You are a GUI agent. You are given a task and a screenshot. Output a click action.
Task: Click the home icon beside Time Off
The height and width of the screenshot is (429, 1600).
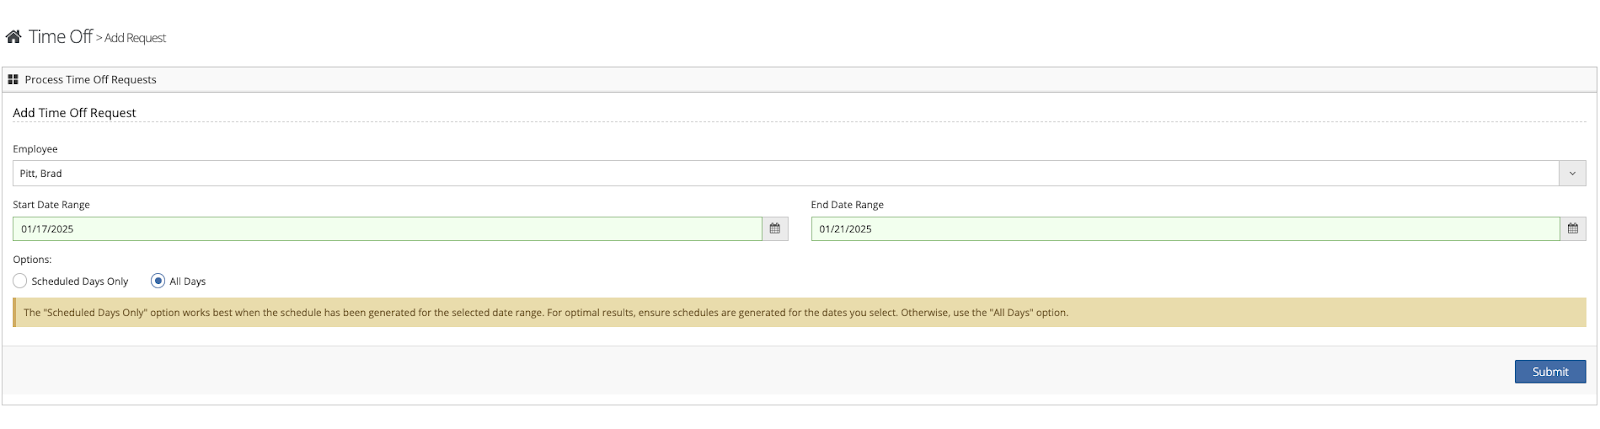point(13,37)
